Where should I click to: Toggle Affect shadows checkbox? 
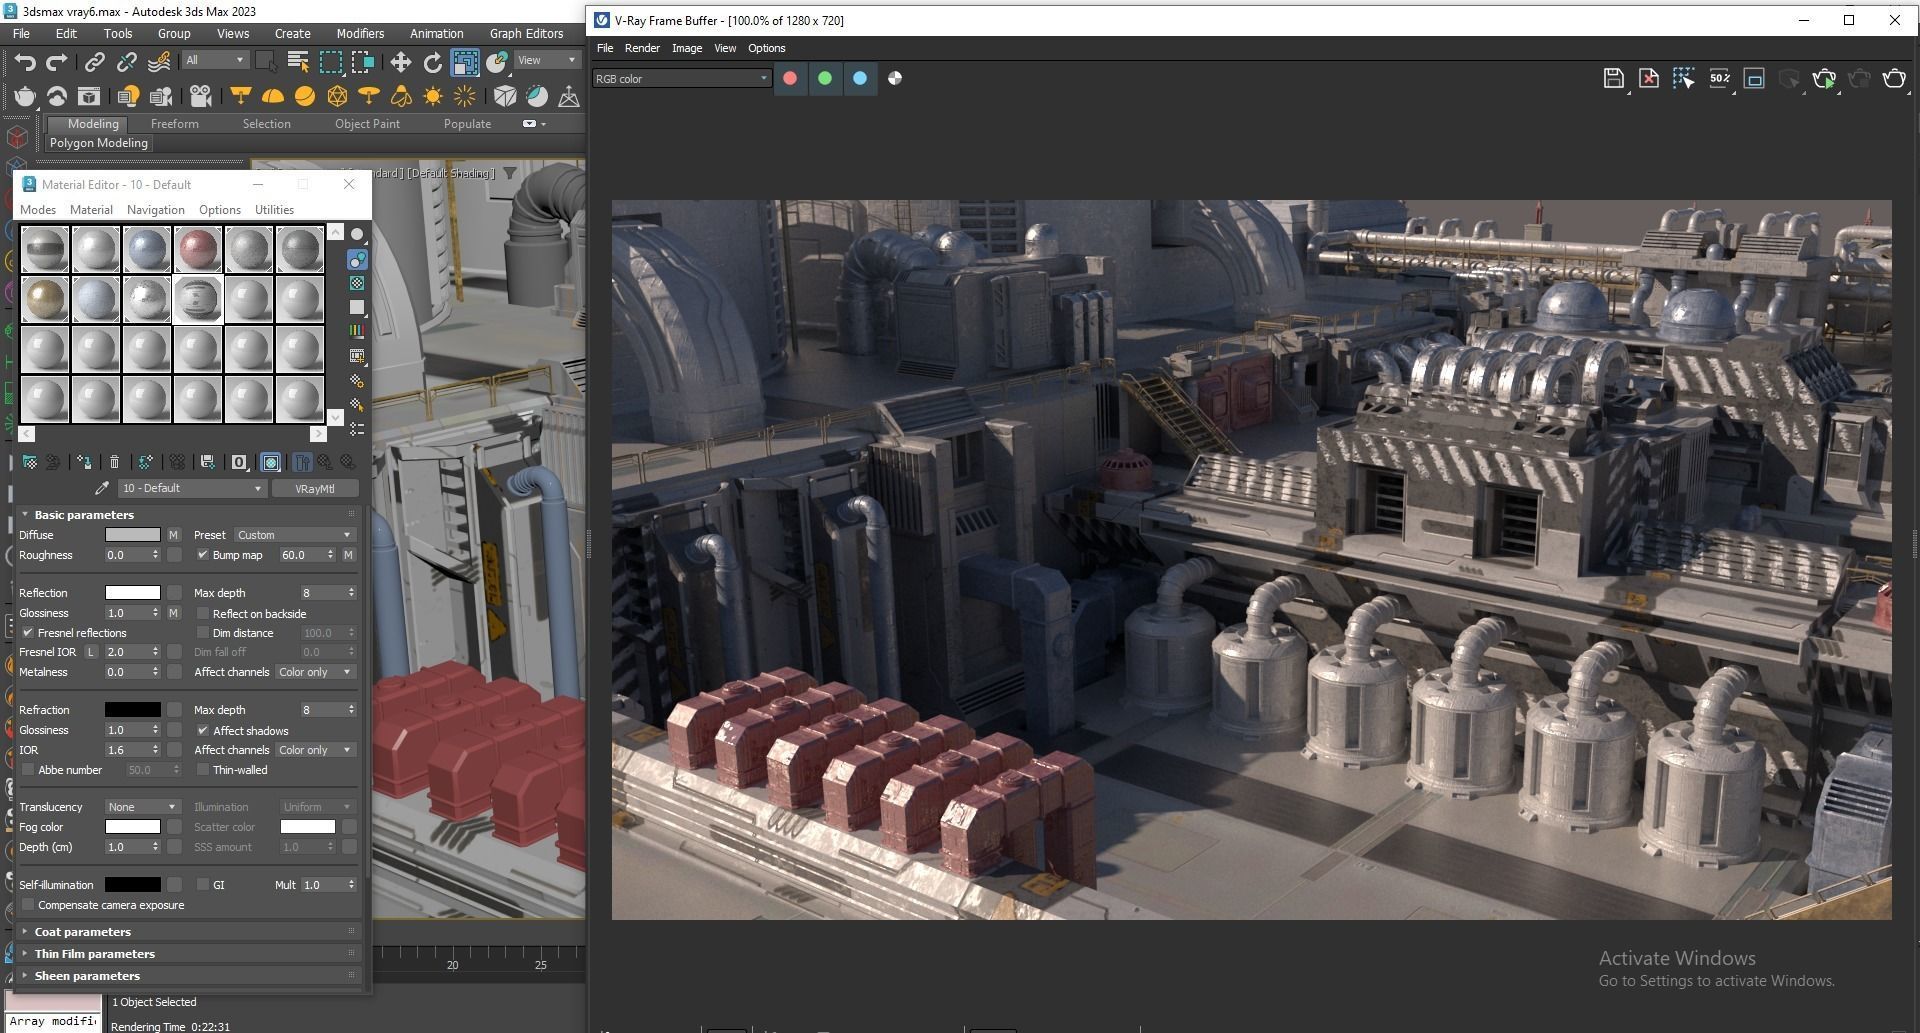(203, 731)
